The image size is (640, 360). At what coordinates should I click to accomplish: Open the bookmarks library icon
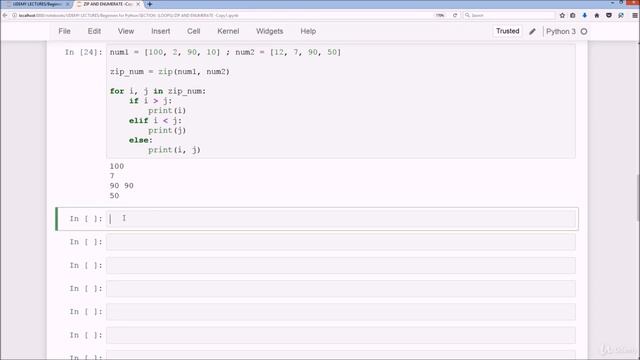(573, 15)
